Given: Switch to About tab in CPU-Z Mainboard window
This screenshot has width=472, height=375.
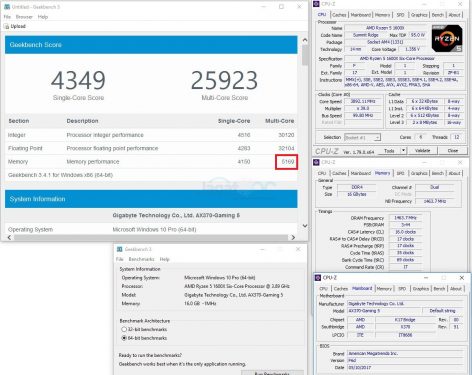Looking at the screenshot, I should pos(456,289).
